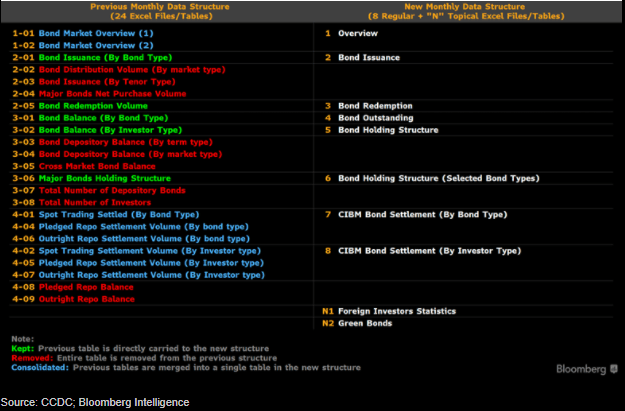Viewport: 625px width, 411px height.
Task: Click new structure entry '5 Bond Holding Structure'
Action: click(381, 130)
